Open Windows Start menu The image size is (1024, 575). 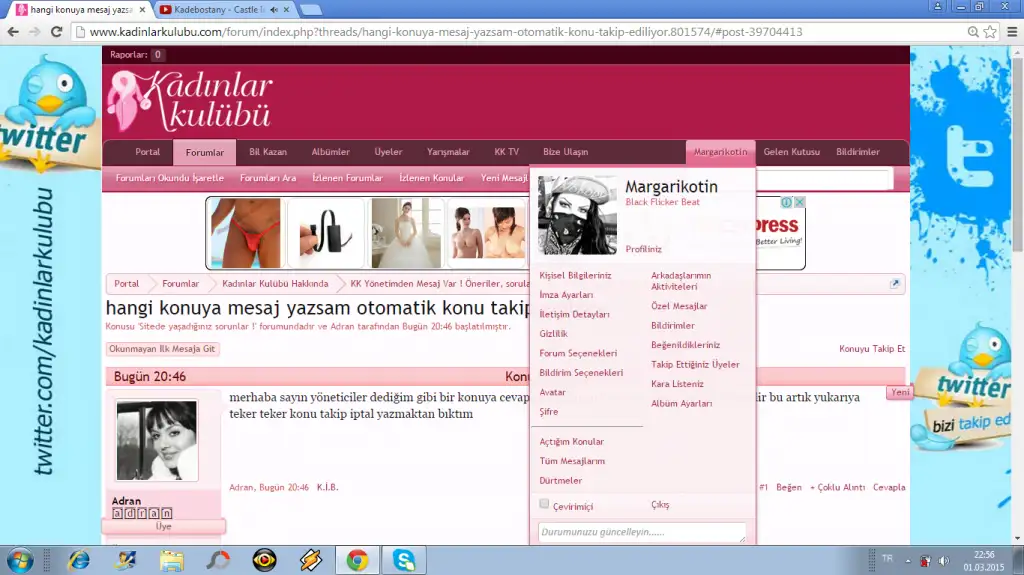point(20,561)
